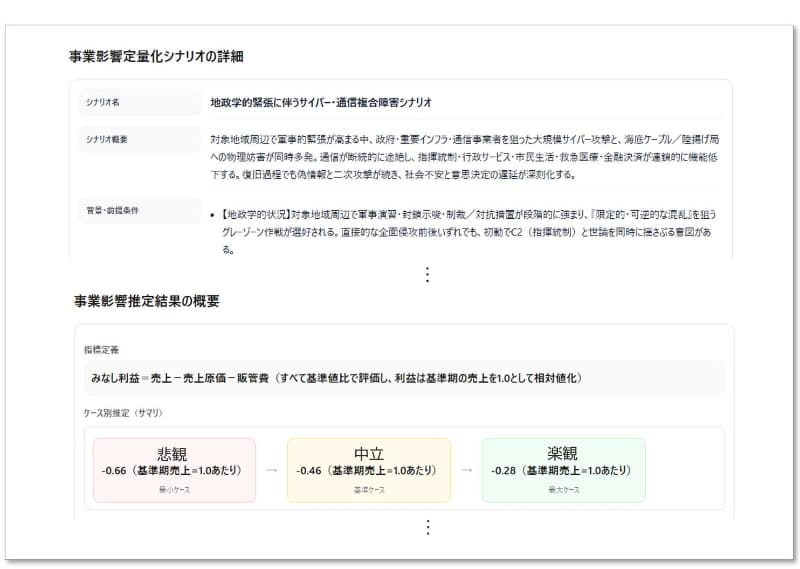Select the ケース別推定（サマリ） label
Screen dimensions: 800x569
[123, 413]
